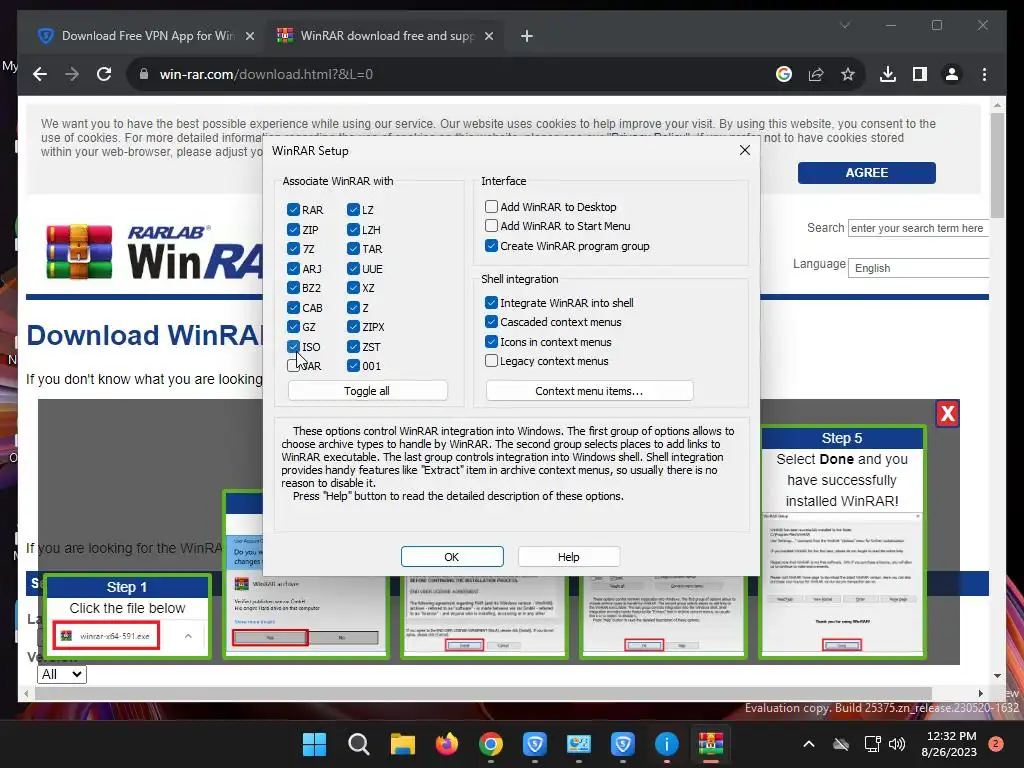This screenshot has width=1024, height=768.
Task: Click OK in WinRAR Setup
Action: (452, 556)
